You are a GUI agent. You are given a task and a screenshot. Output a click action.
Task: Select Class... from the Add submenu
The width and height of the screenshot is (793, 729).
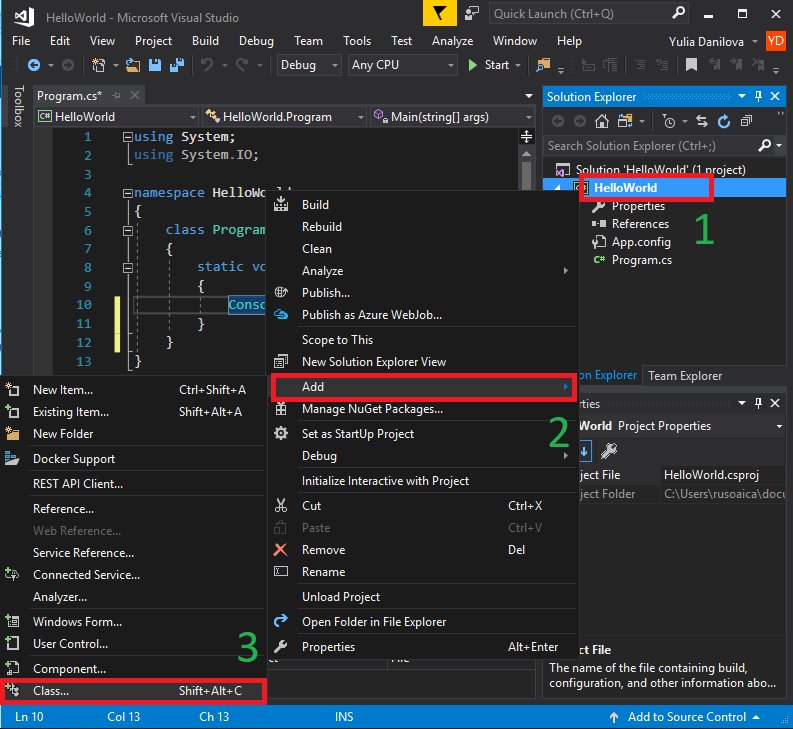pos(51,691)
